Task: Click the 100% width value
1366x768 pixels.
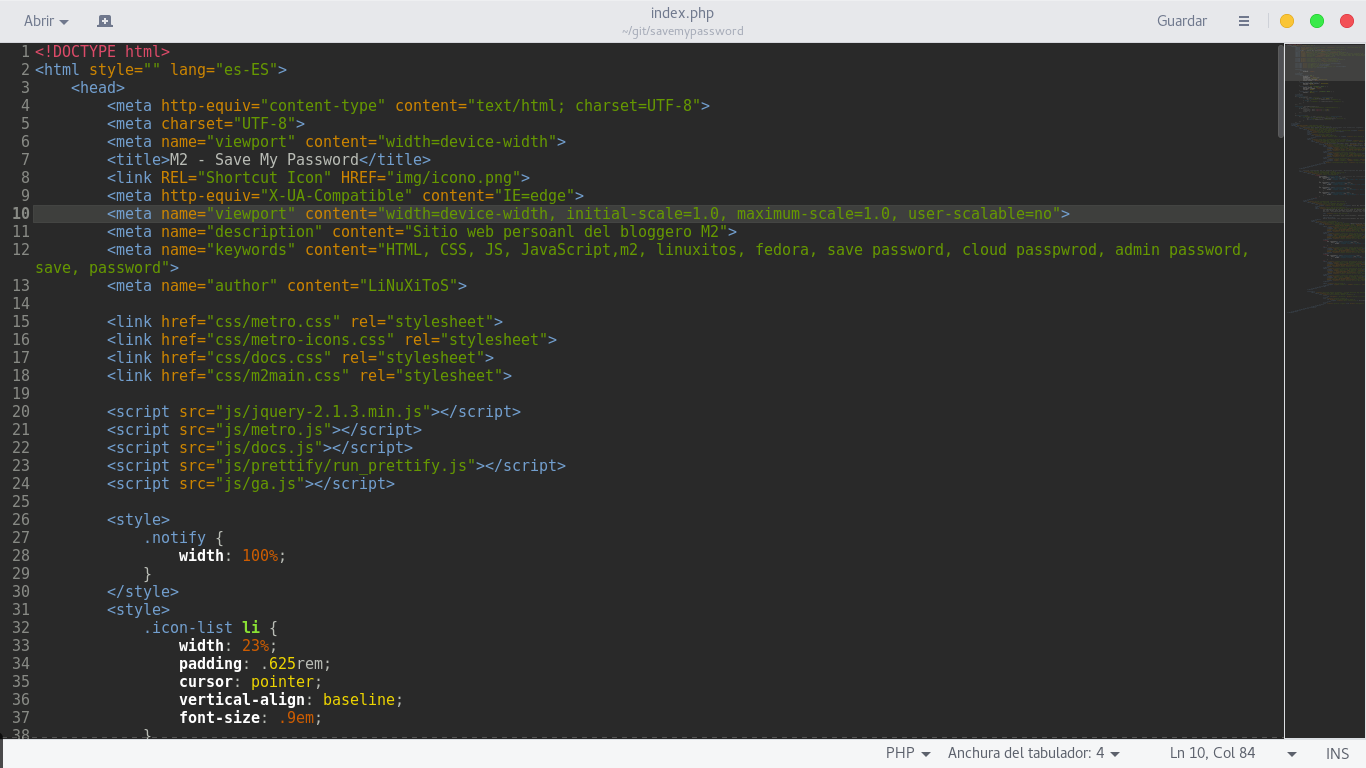Action: tap(260, 556)
